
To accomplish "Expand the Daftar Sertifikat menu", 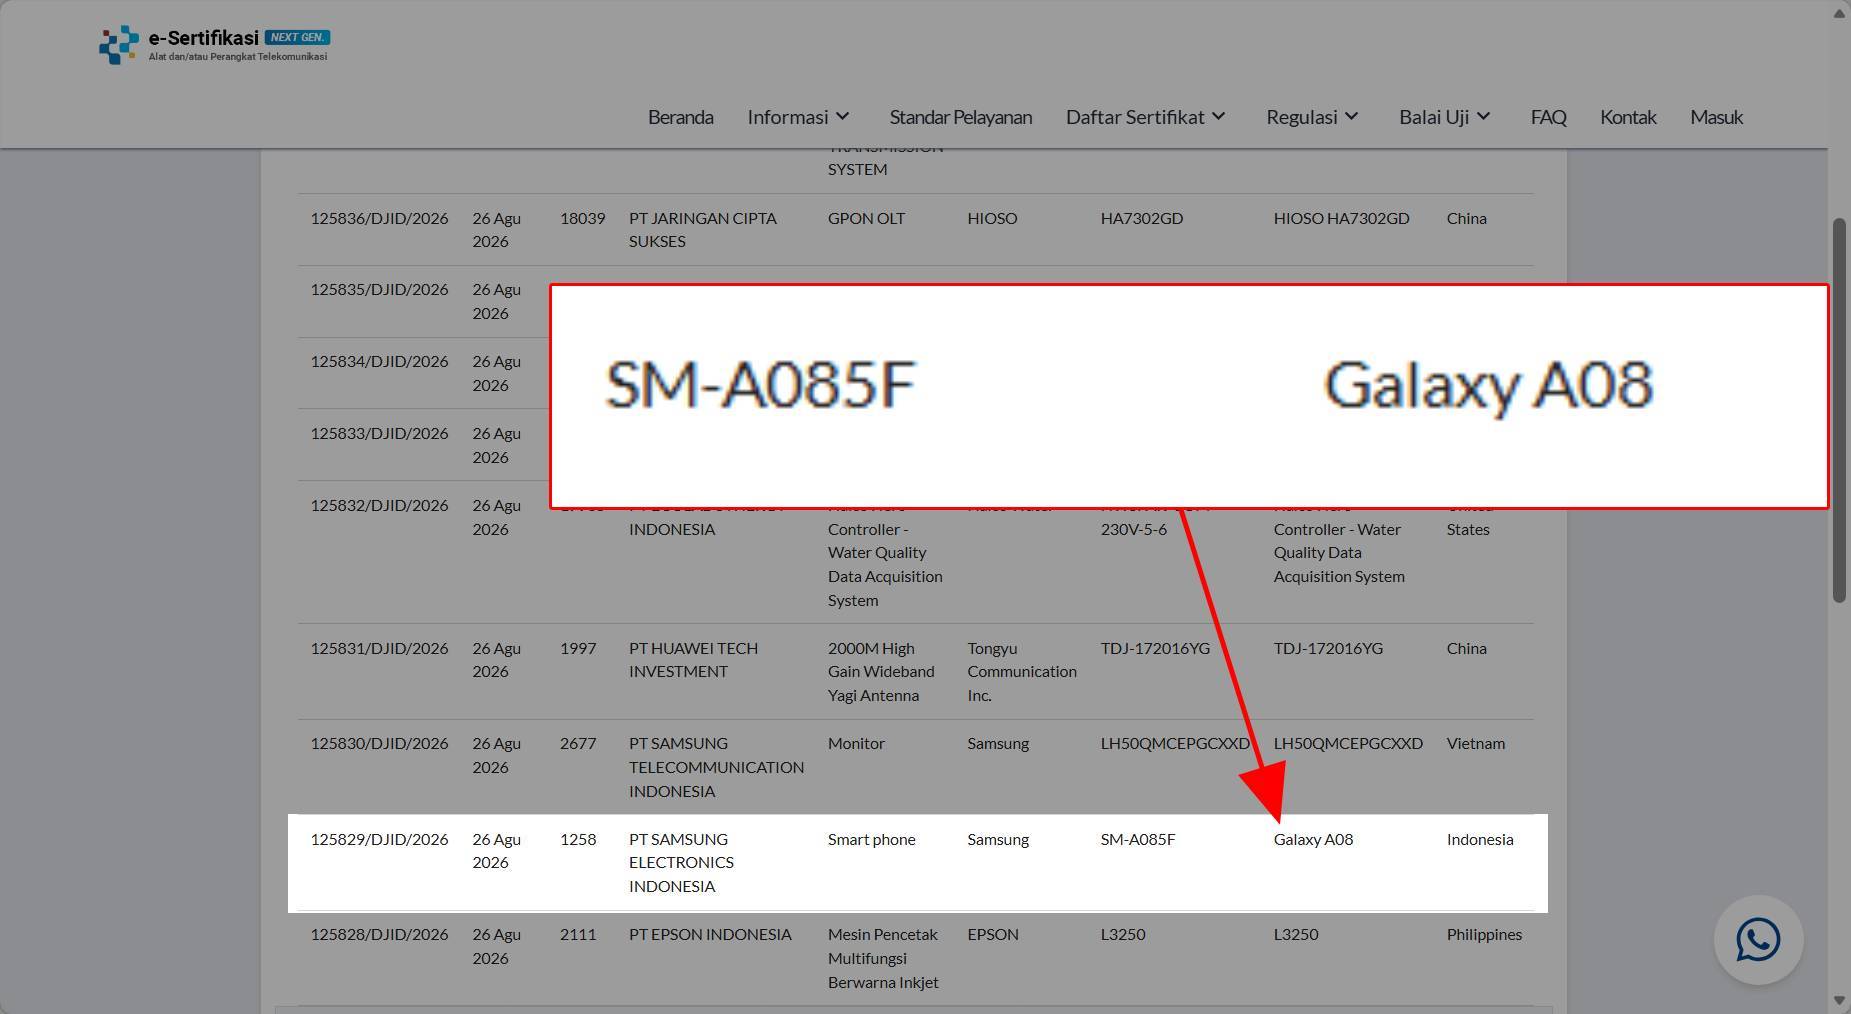I will pyautogui.click(x=1146, y=117).
